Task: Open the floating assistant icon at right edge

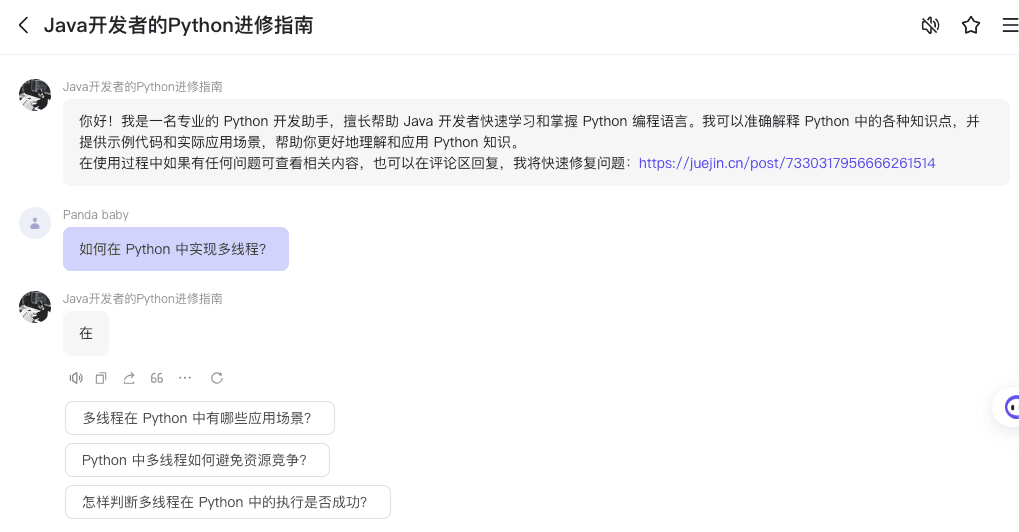Action: point(1009,407)
